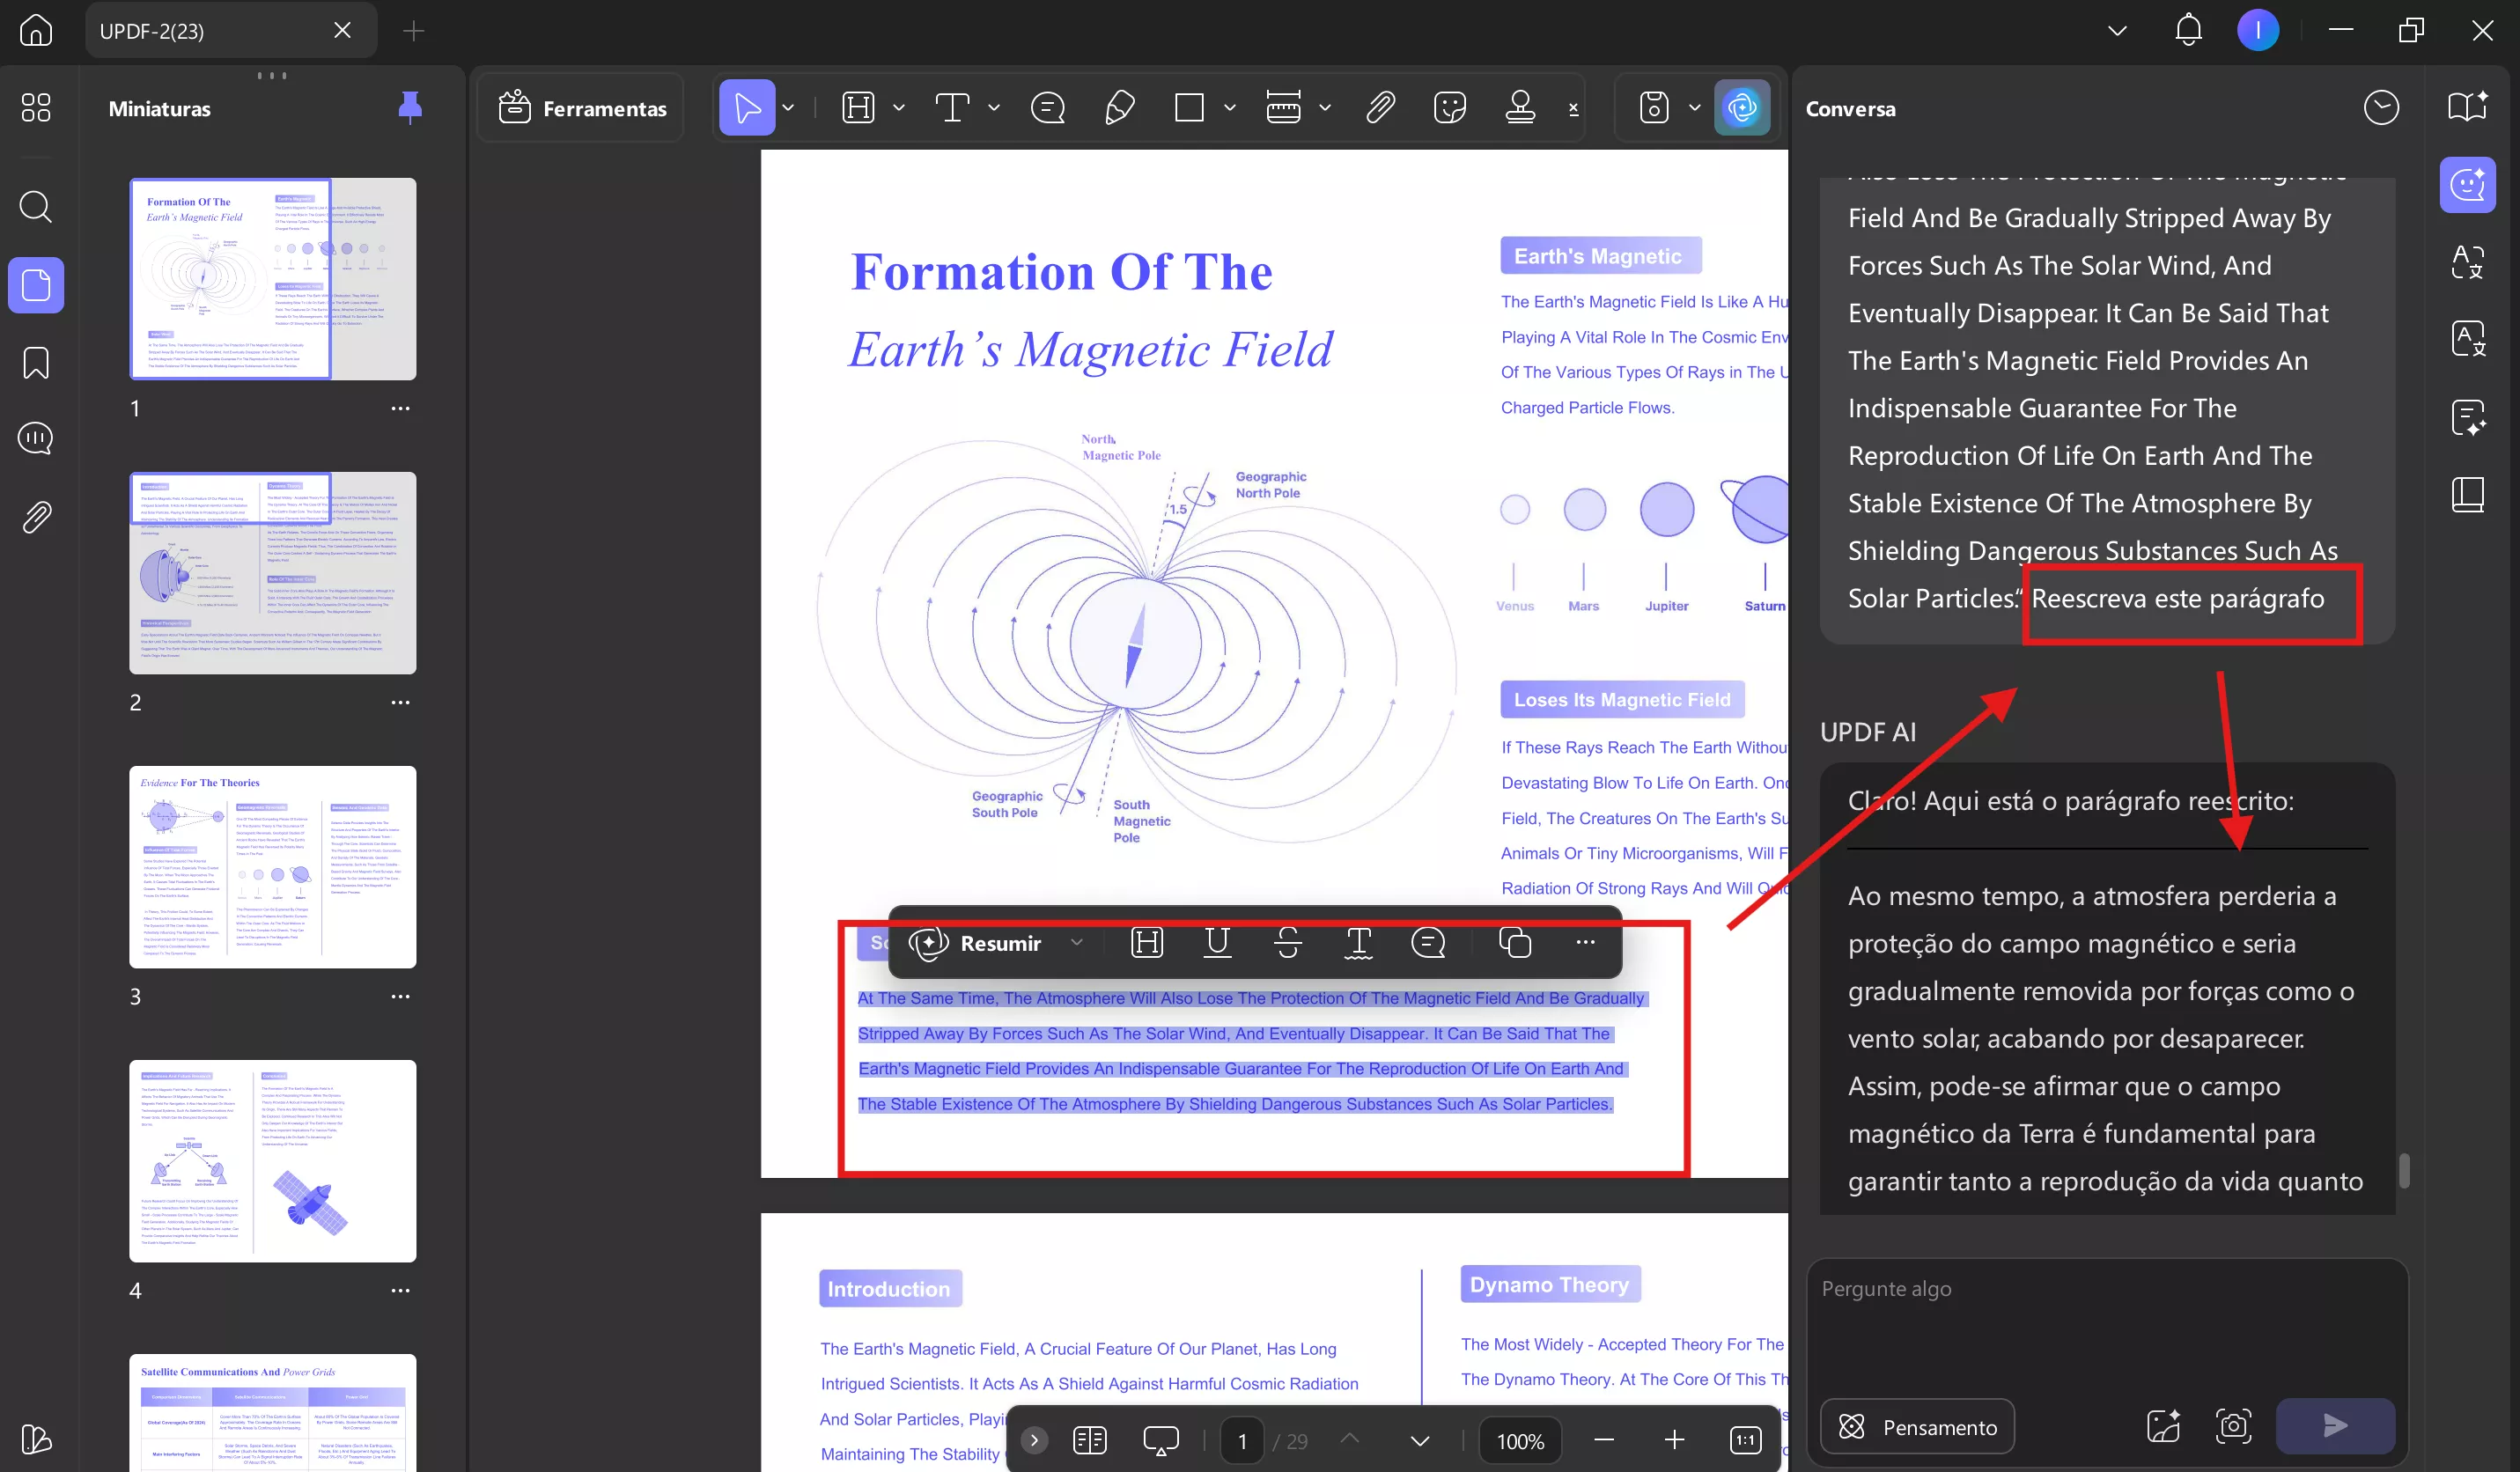This screenshot has width=2520, height=1472.
Task: Open the 100% zoom level field
Action: pos(1520,1441)
